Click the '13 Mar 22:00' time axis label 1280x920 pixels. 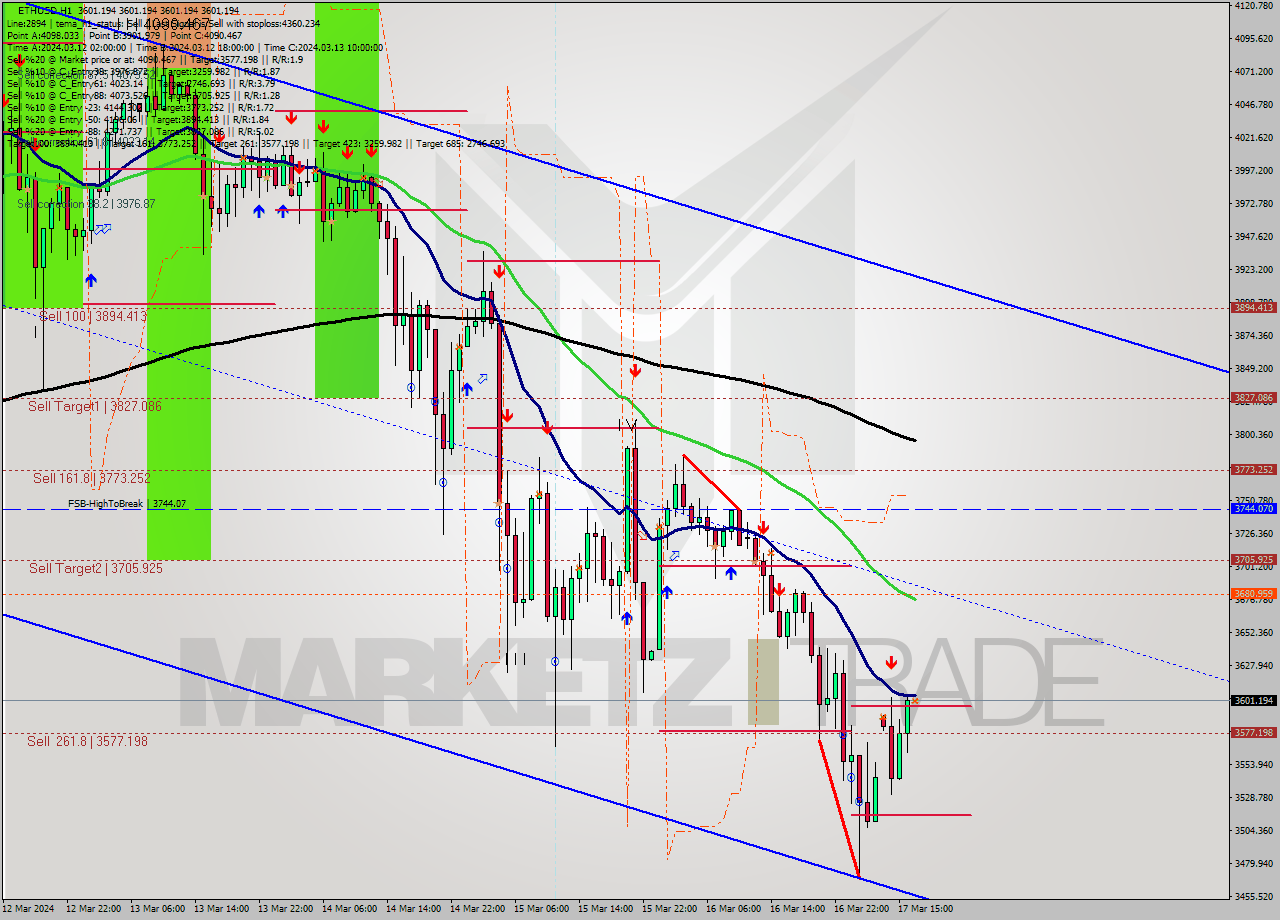point(284,909)
